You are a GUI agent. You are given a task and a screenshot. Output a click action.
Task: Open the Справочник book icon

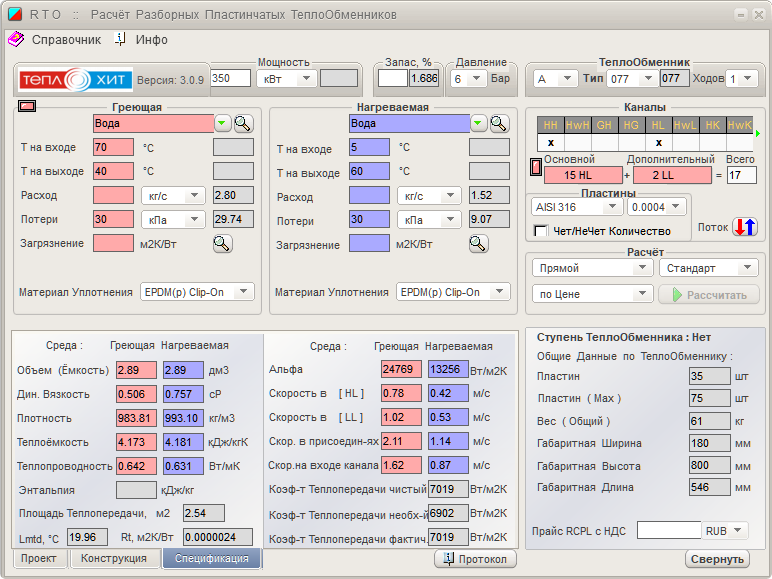point(16,39)
